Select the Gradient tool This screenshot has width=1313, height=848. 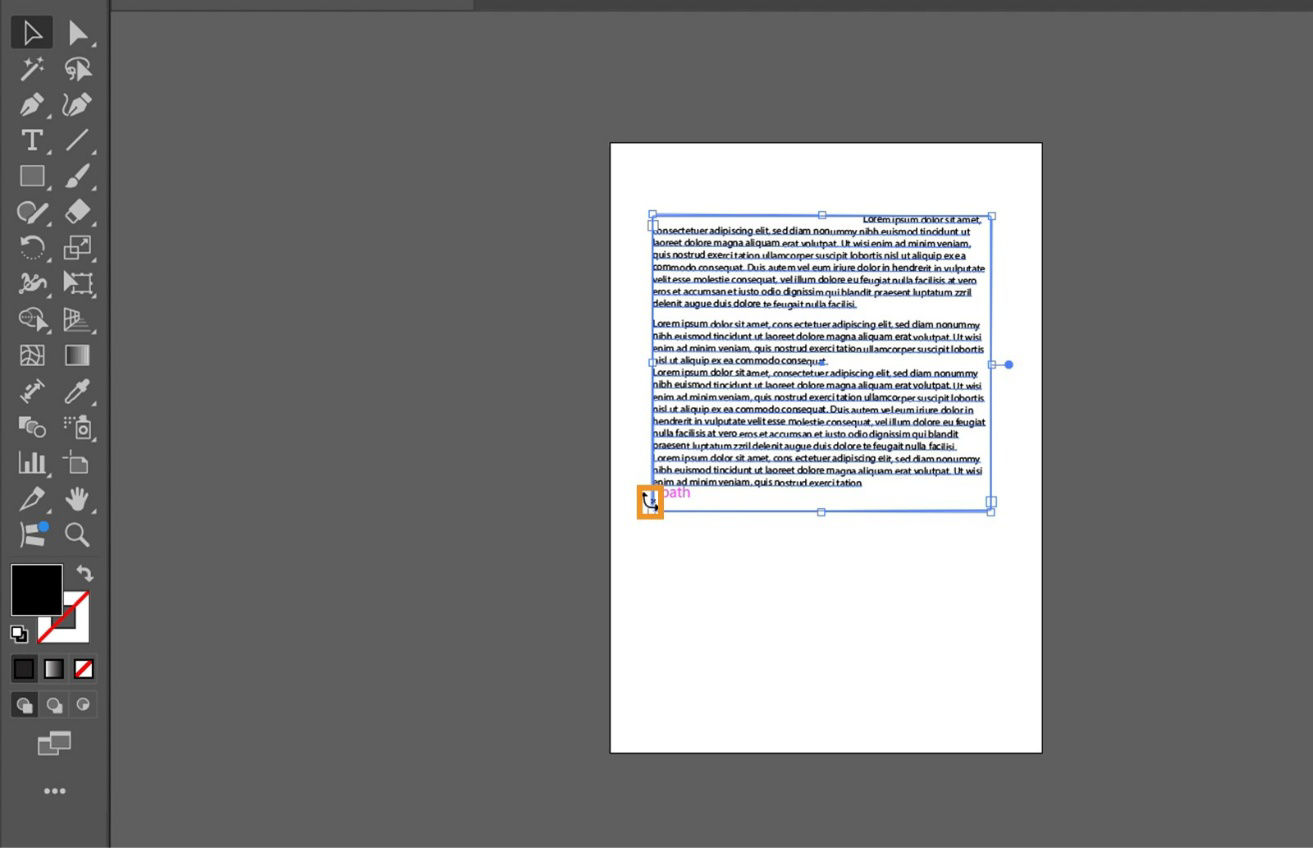(77, 355)
